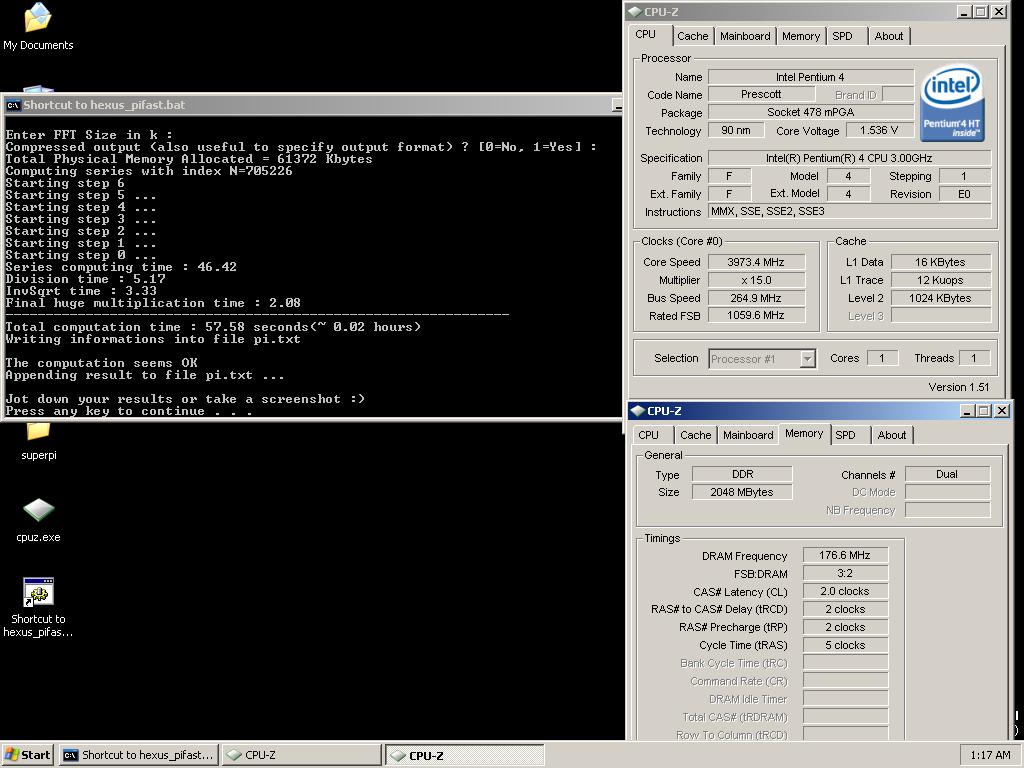The image size is (1024, 768).
Task: Open the Windows Start button
Action: coord(27,755)
